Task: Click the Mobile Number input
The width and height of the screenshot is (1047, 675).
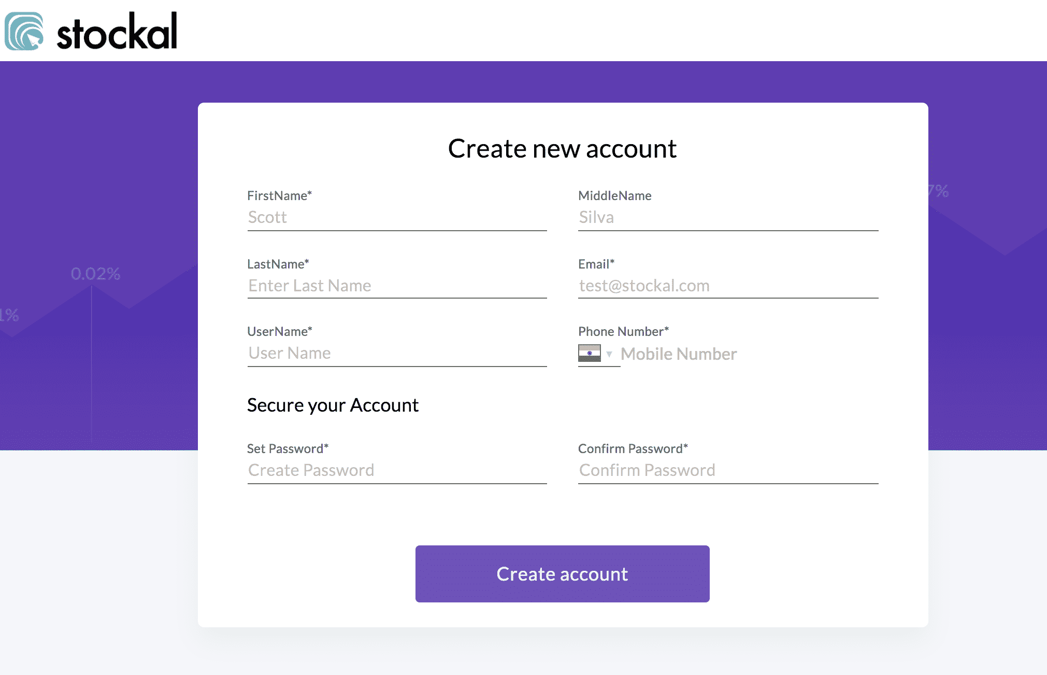Action: [748, 354]
